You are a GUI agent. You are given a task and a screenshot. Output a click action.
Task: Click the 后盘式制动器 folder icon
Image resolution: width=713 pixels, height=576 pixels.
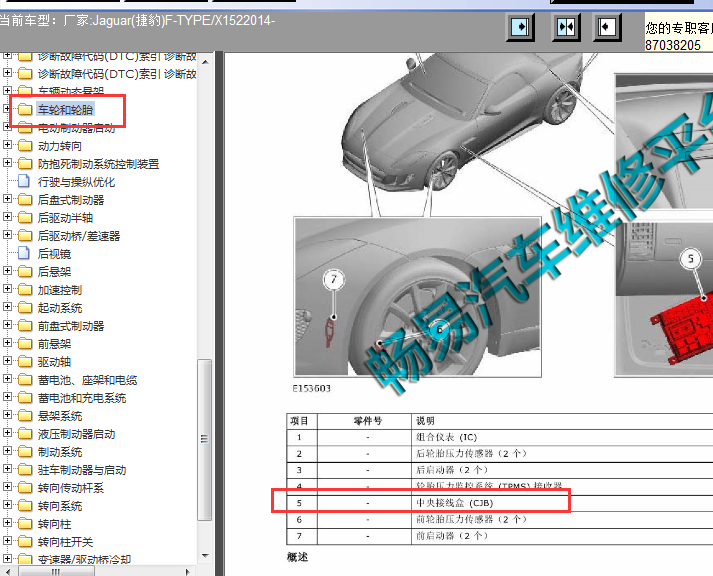[x=25, y=200]
